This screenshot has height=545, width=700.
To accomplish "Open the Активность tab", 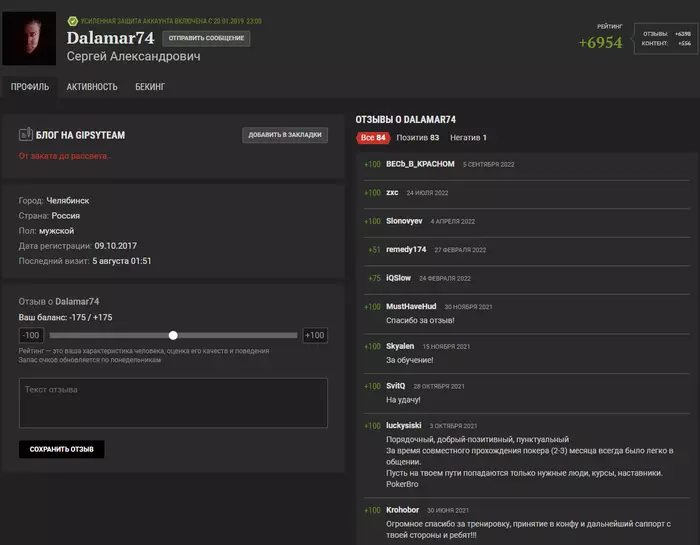I will click(92, 87).
